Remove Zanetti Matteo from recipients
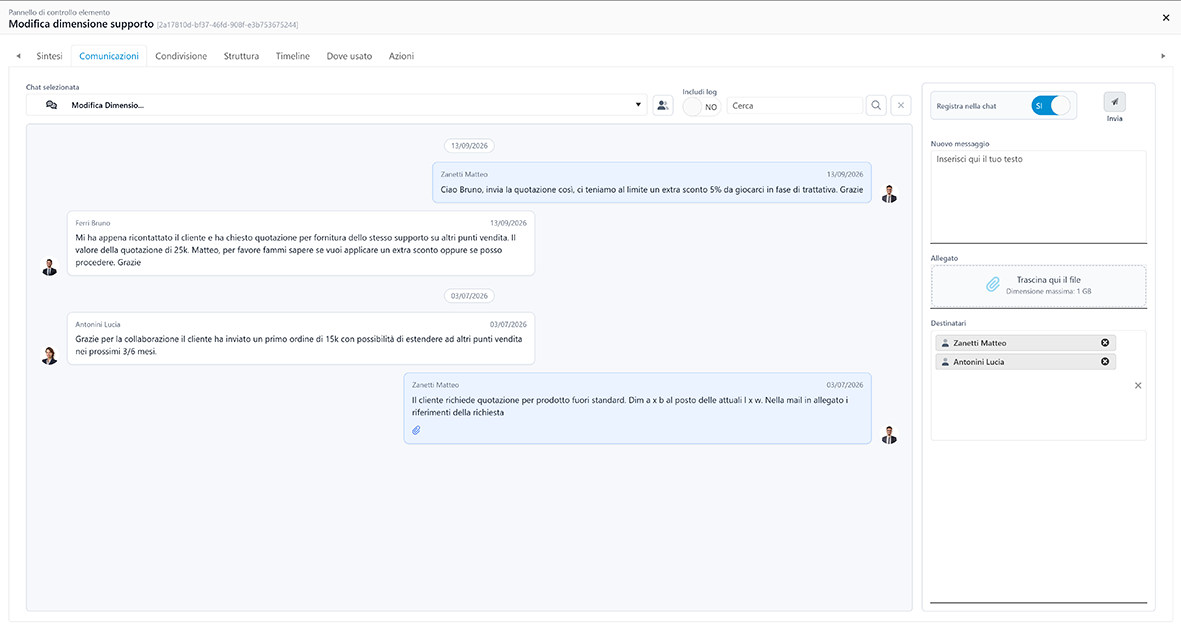 [x=1105, y=343]
